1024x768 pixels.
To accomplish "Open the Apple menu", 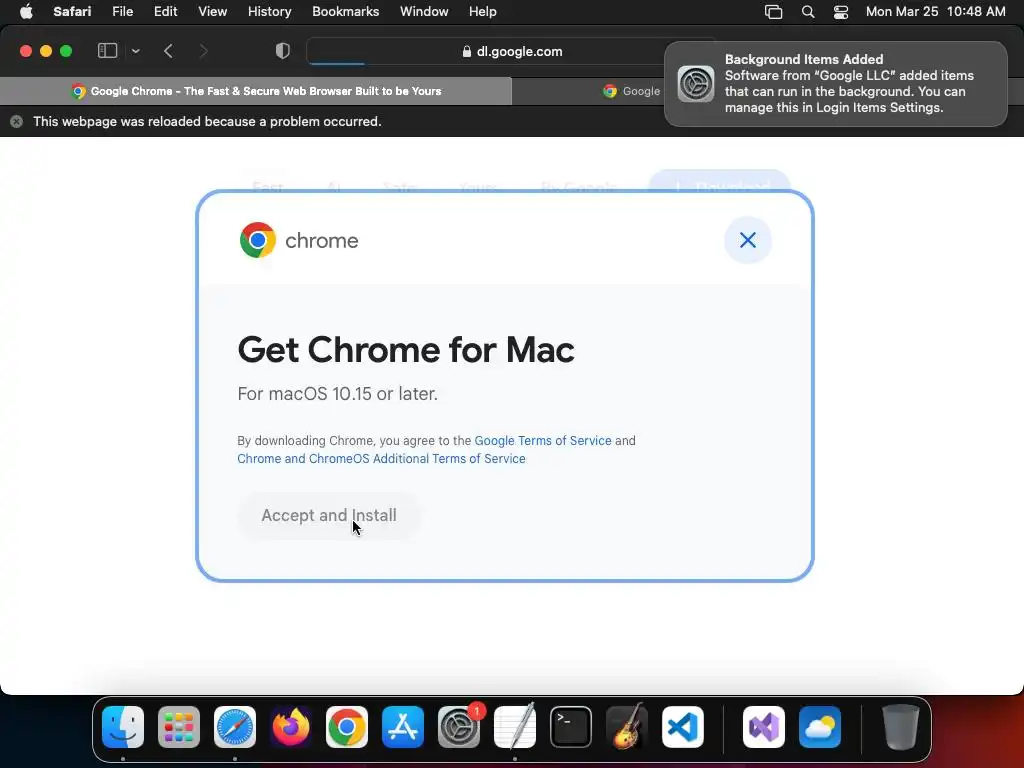I will pyautogui.click(x=26, y=12).
